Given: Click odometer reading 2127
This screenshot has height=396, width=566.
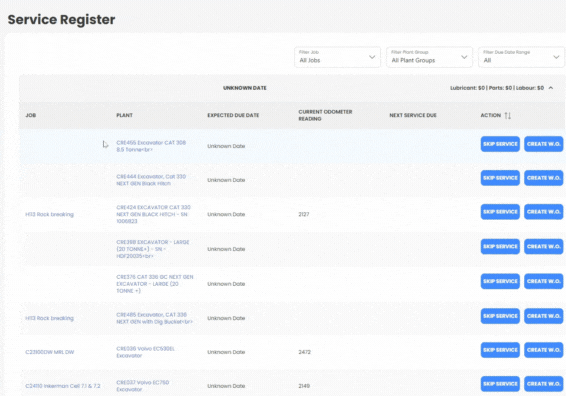Looking at the screenshot, I should tap(304, 214).
